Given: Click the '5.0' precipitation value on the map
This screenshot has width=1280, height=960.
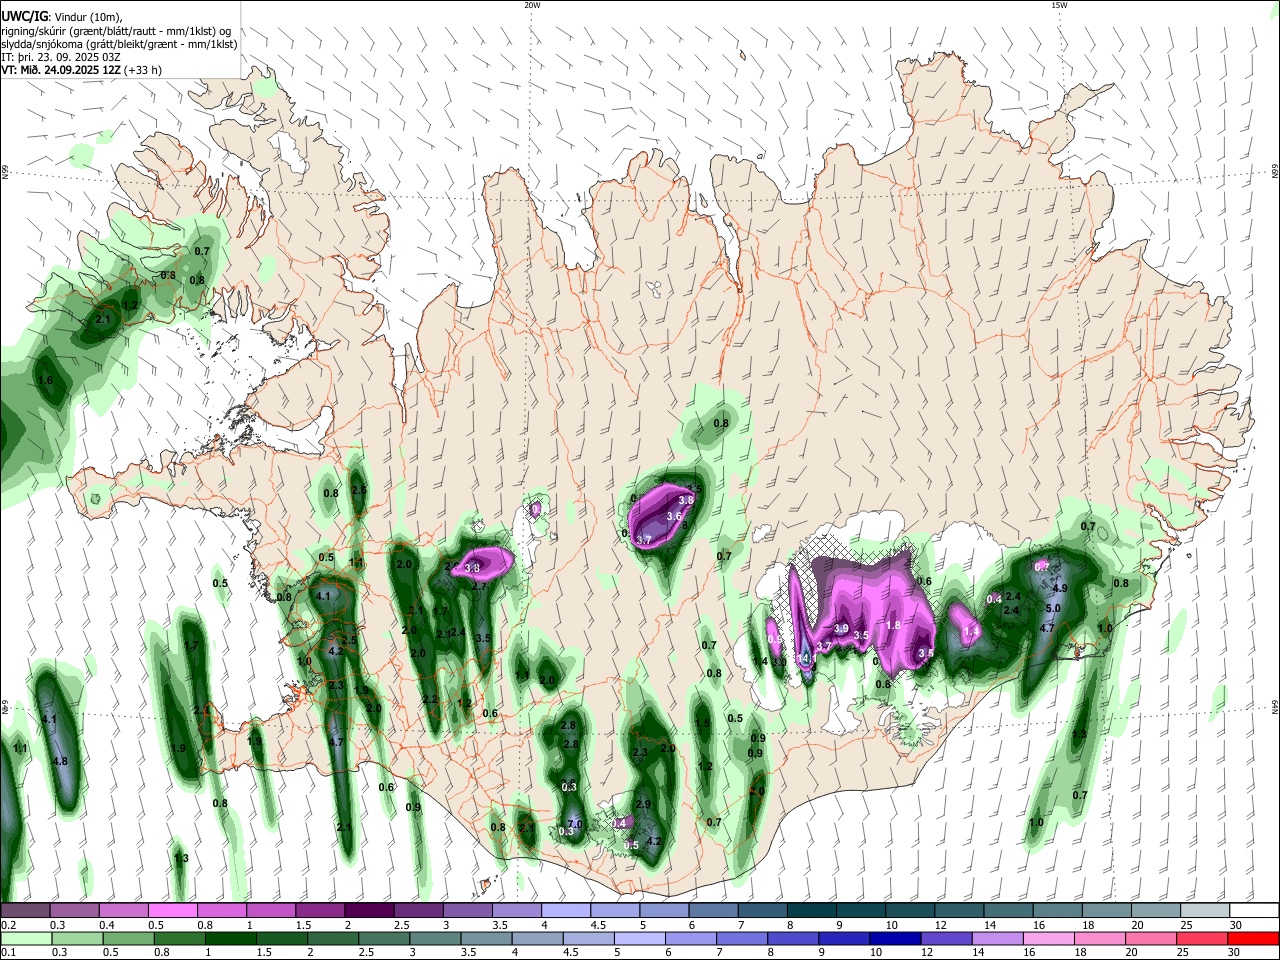Looking at the screenshot, I should coord(1052,608).
